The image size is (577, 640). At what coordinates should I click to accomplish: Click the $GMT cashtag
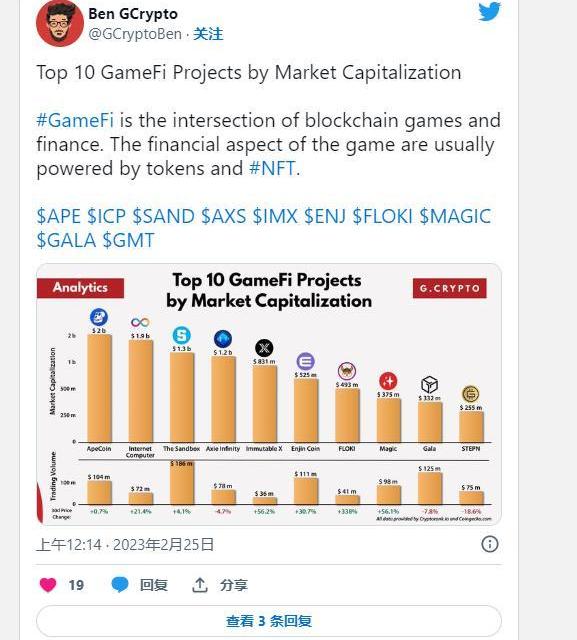[128, 240]
